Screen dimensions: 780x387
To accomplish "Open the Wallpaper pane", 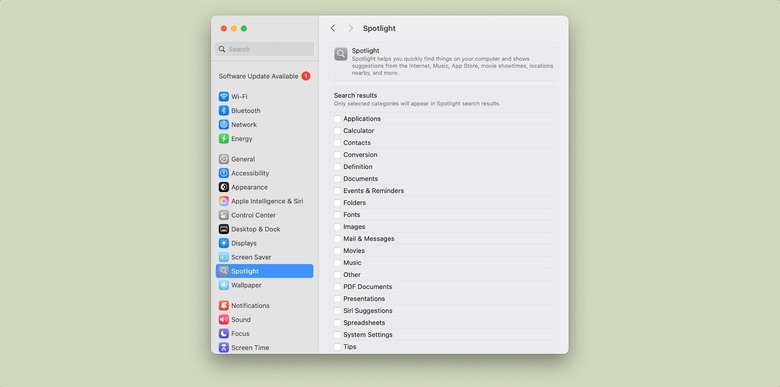I will [264, 285].
